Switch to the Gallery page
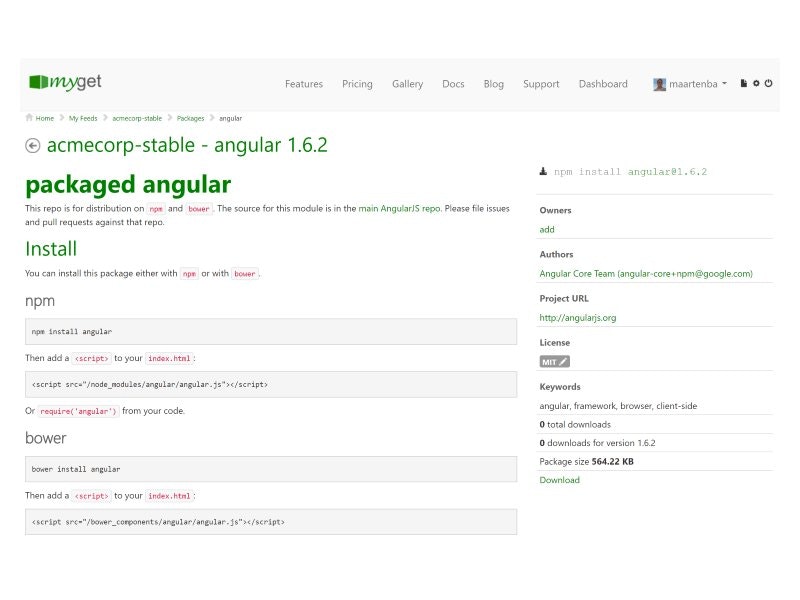The image size is (800, 600). [x=407, y=84]
